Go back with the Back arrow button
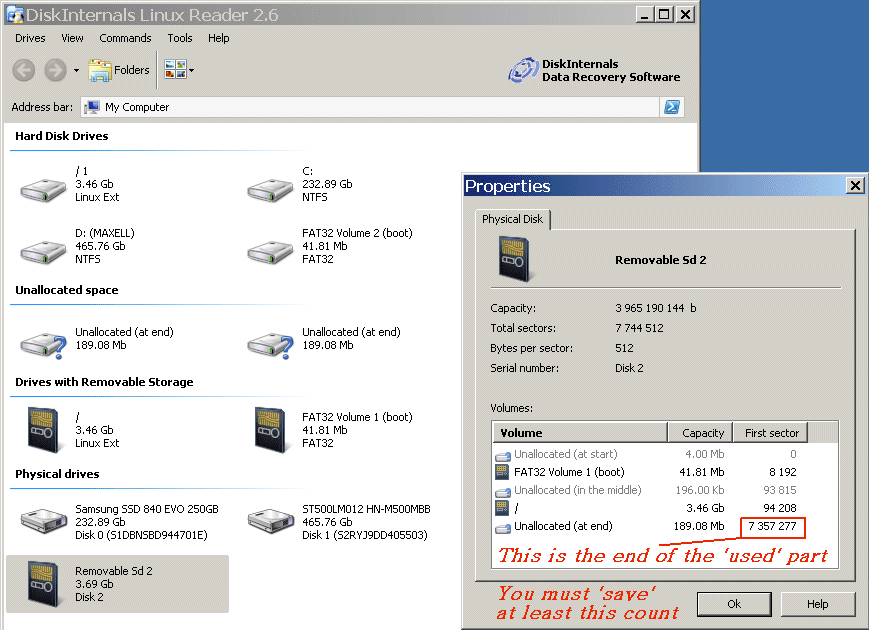 [x=24, y=70]
